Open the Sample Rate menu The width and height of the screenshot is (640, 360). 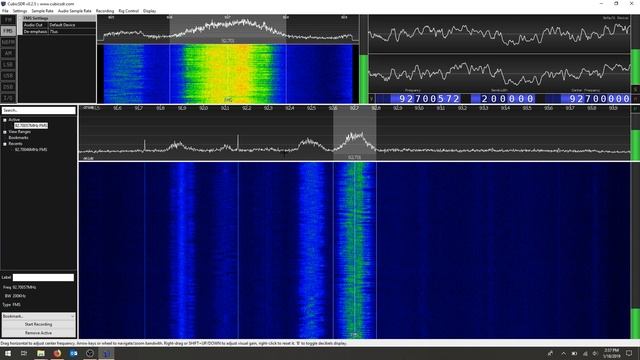tap(42, 11)
